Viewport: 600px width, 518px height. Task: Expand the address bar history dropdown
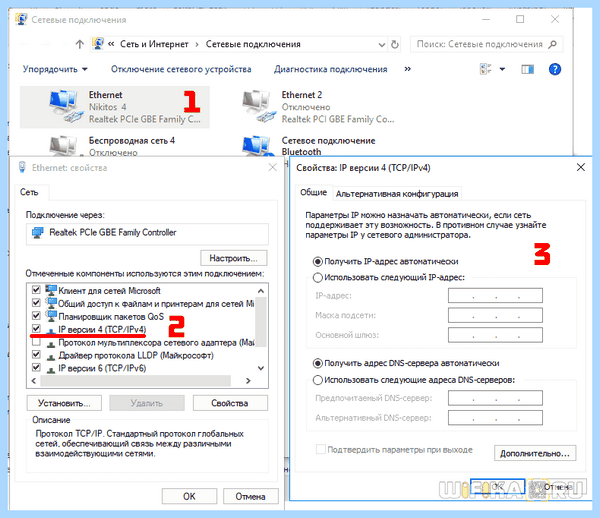382,44
